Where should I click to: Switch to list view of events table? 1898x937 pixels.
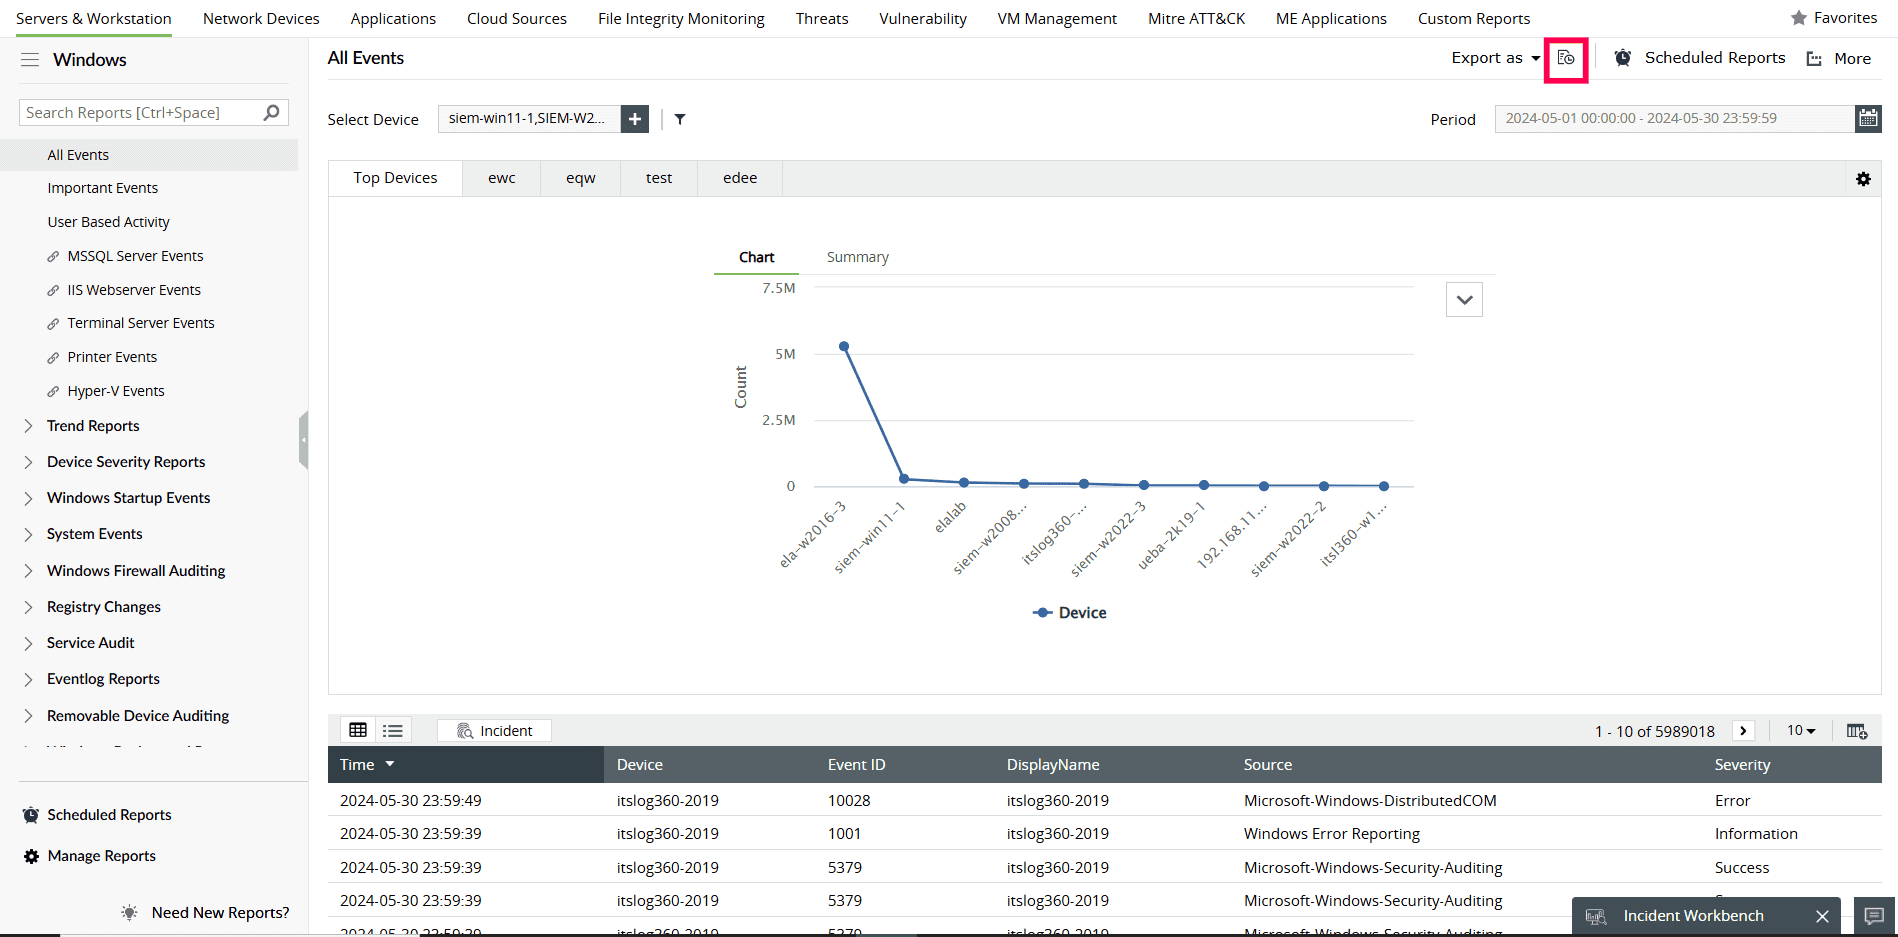point(392,730)
